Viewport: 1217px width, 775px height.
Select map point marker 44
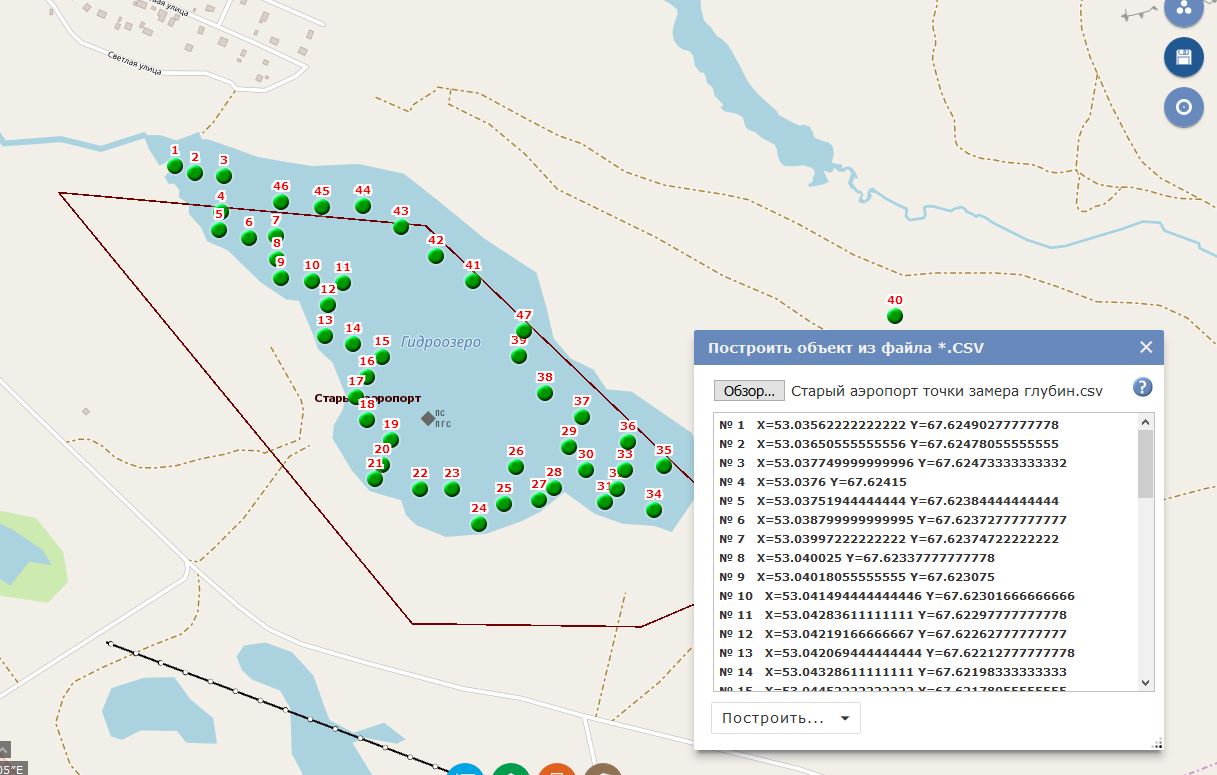tap(363, 206)
